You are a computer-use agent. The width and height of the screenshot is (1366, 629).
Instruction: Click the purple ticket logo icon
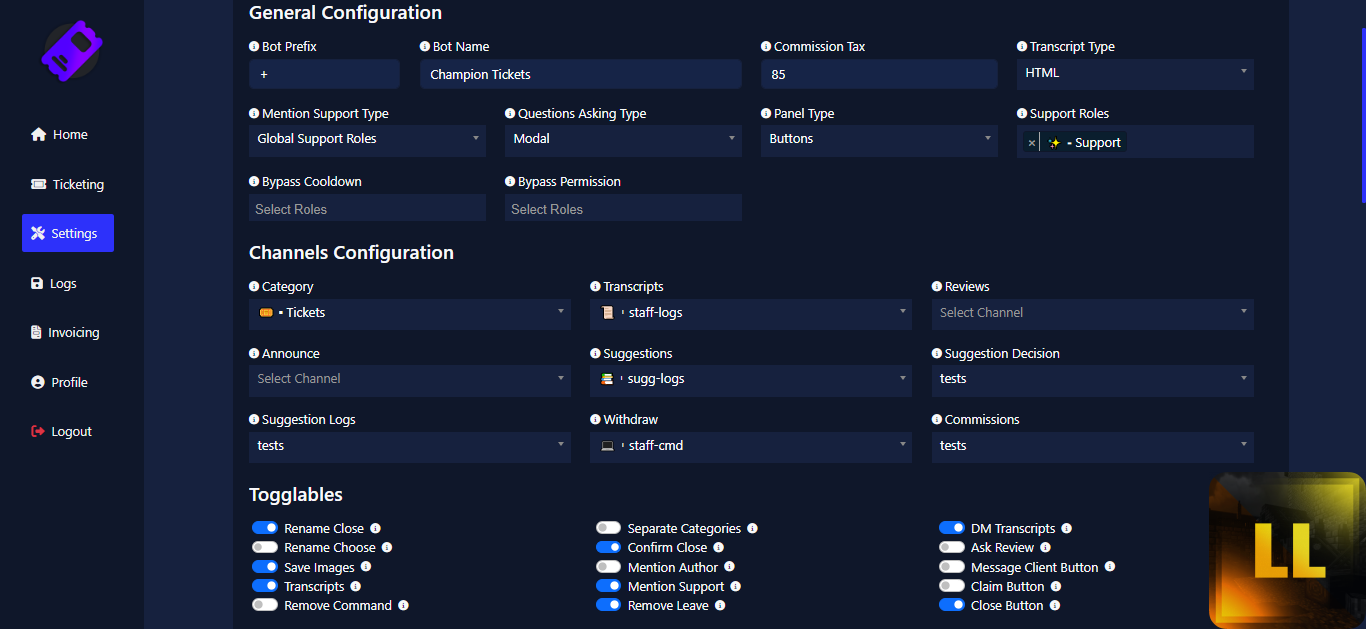pyautogui.click(x=71, y=50)
